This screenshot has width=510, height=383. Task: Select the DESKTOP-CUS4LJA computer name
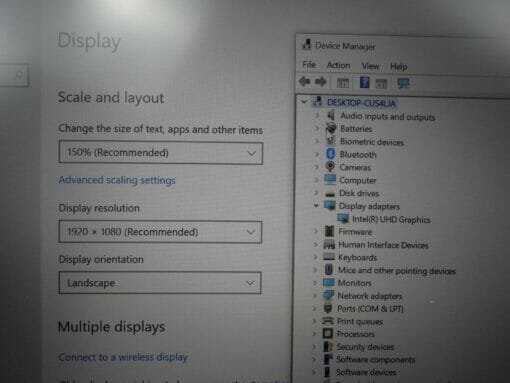361,103
